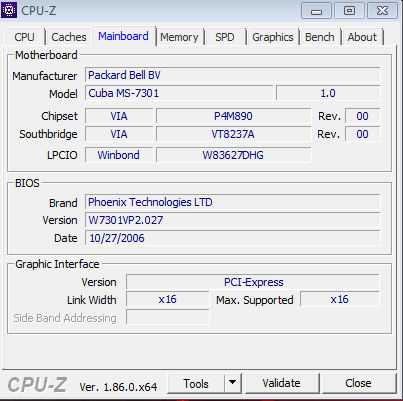This screenshot has height=401, width=403.
Task: Maximize the CPU-Z window
Action: click(x=349, y=11)
